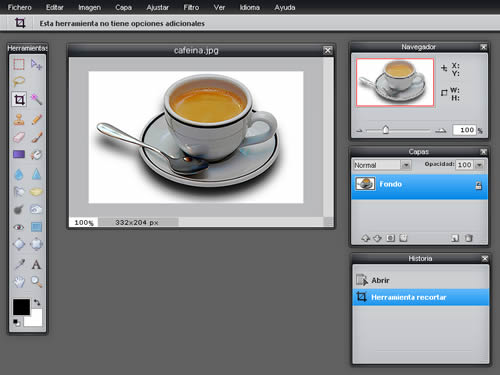Image resolution: width=500 pixels, height=375 pixels.
Task: Move layer down in Capas panel
Action: (377, 238)
